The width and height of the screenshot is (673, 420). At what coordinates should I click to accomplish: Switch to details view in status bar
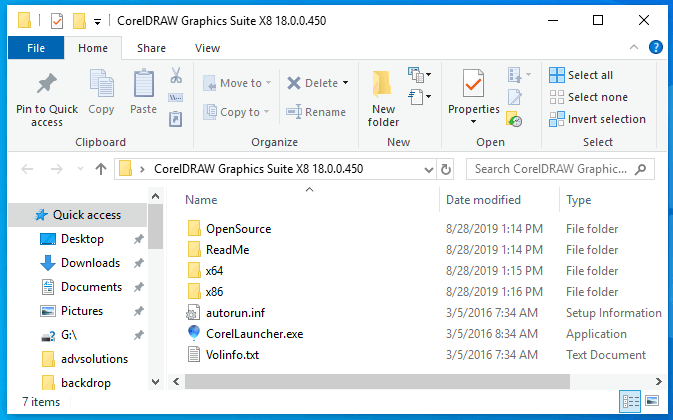(631, 402)
